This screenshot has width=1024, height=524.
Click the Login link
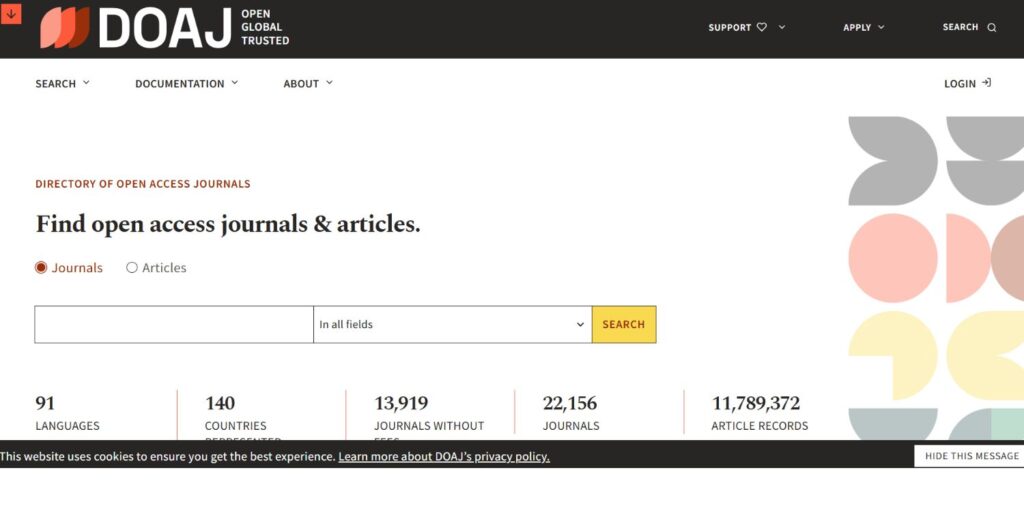[x=960, y=84]
